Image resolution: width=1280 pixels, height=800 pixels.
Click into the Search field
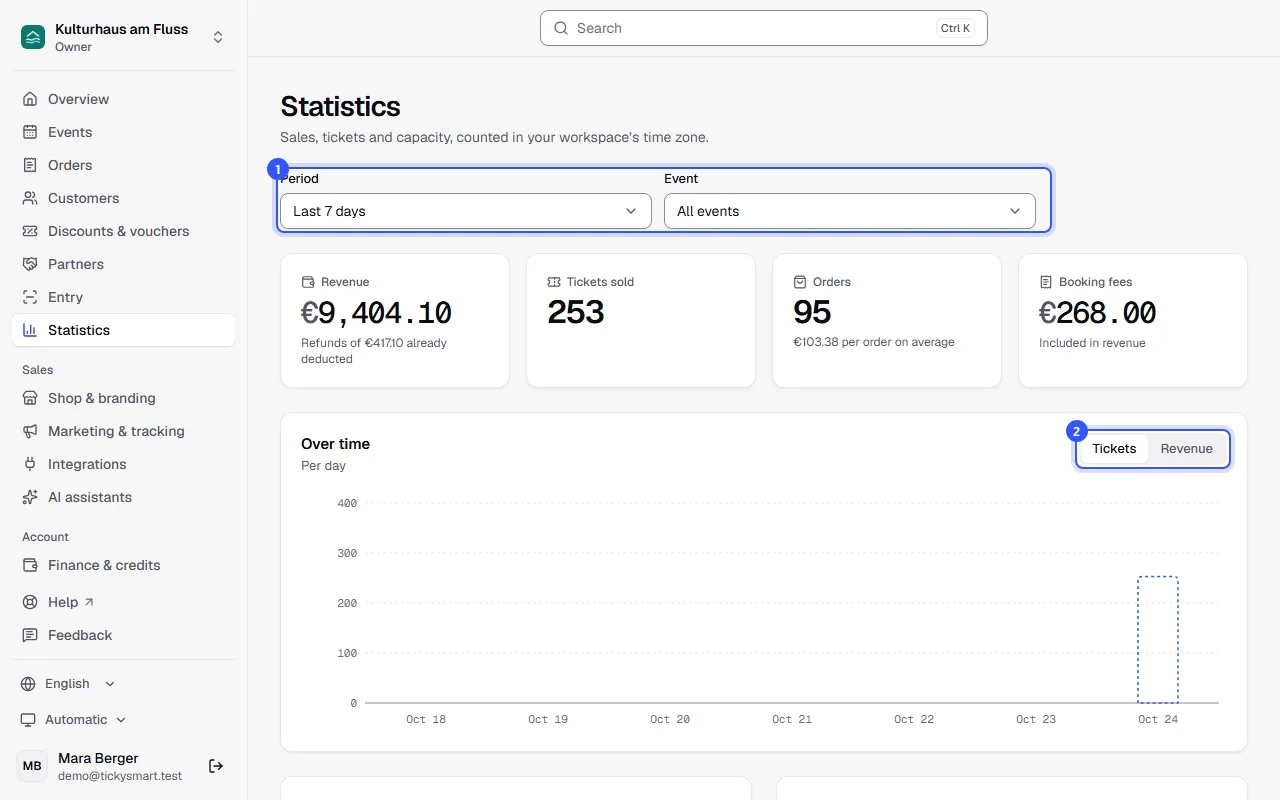click(x=764, y=28)
